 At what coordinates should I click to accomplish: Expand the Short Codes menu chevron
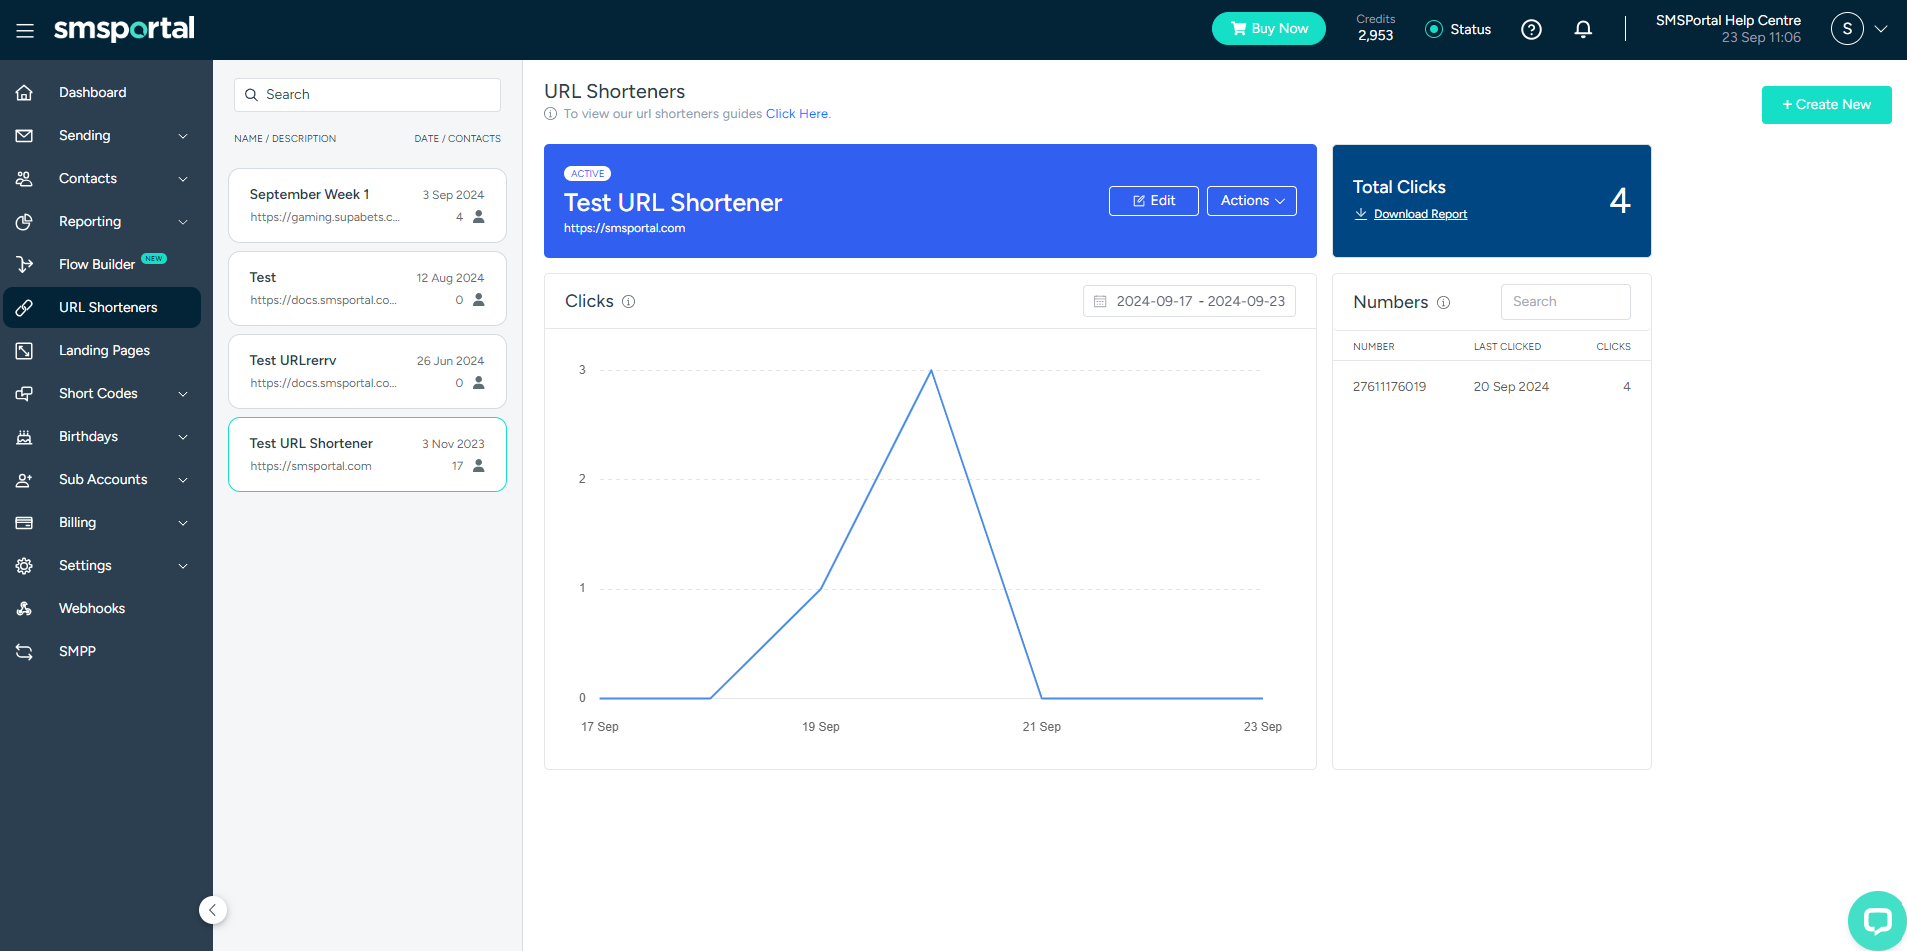pos(183,394)
